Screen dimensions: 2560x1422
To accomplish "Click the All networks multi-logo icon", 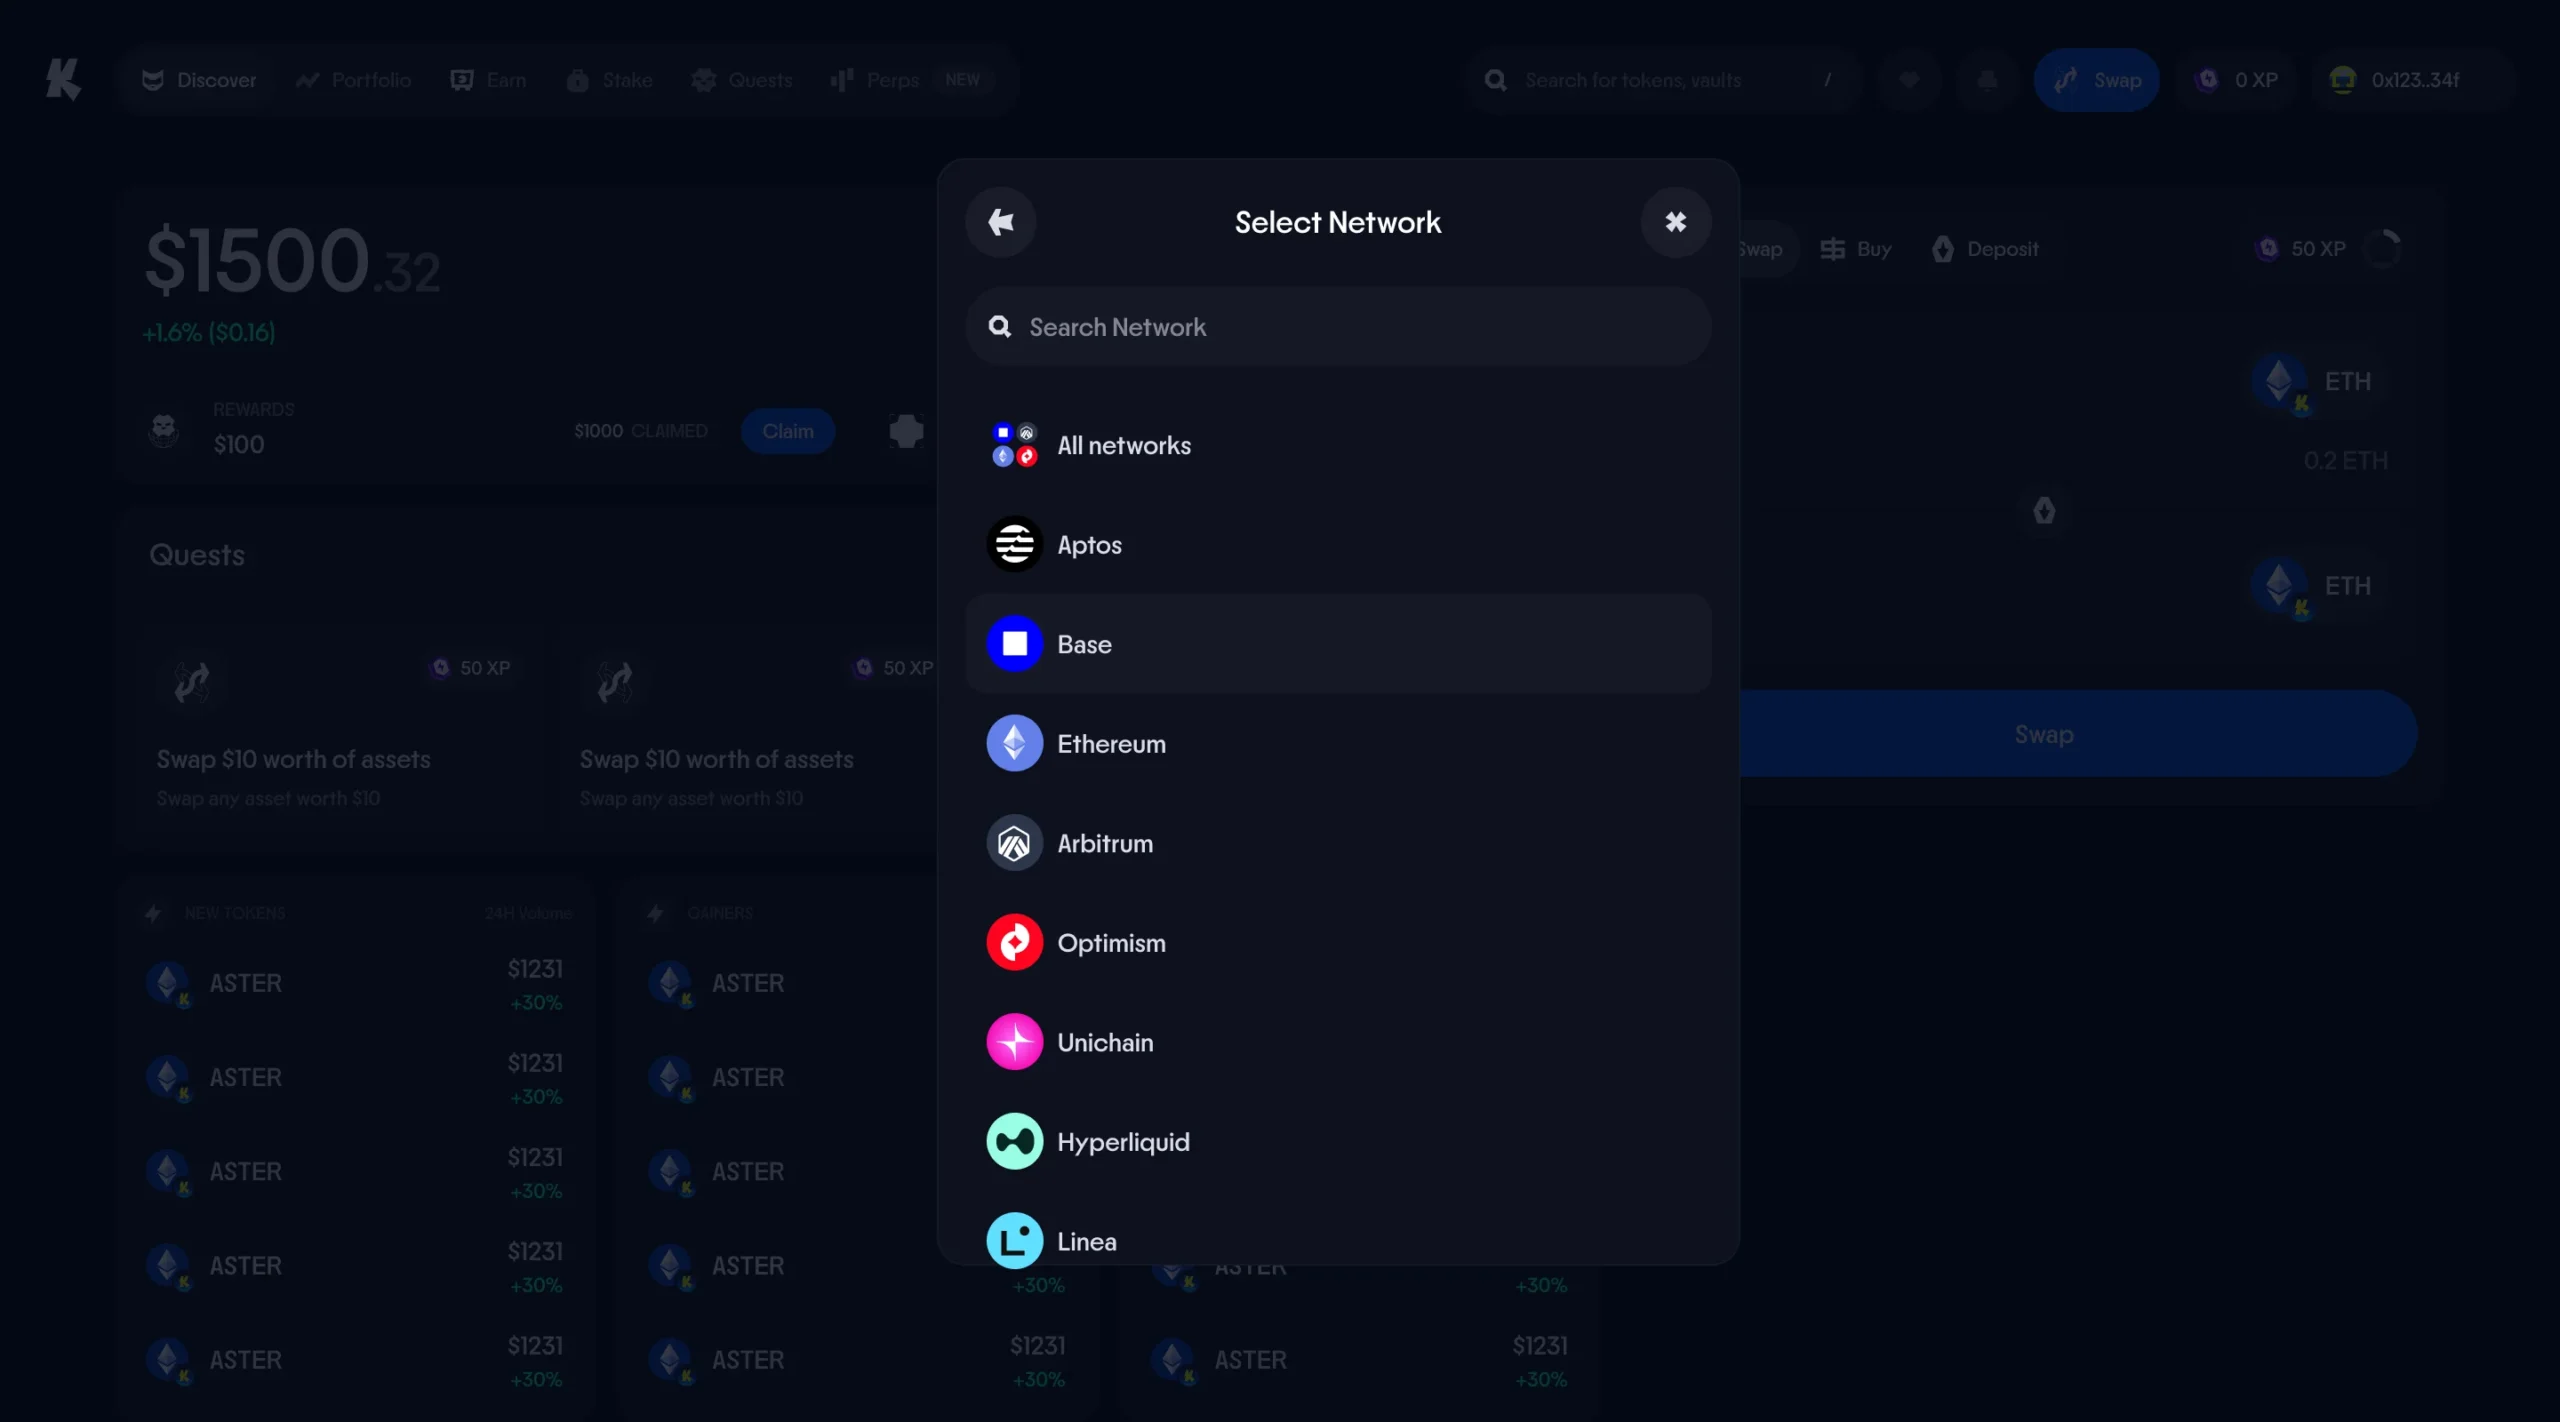I will click(1014, 445).
